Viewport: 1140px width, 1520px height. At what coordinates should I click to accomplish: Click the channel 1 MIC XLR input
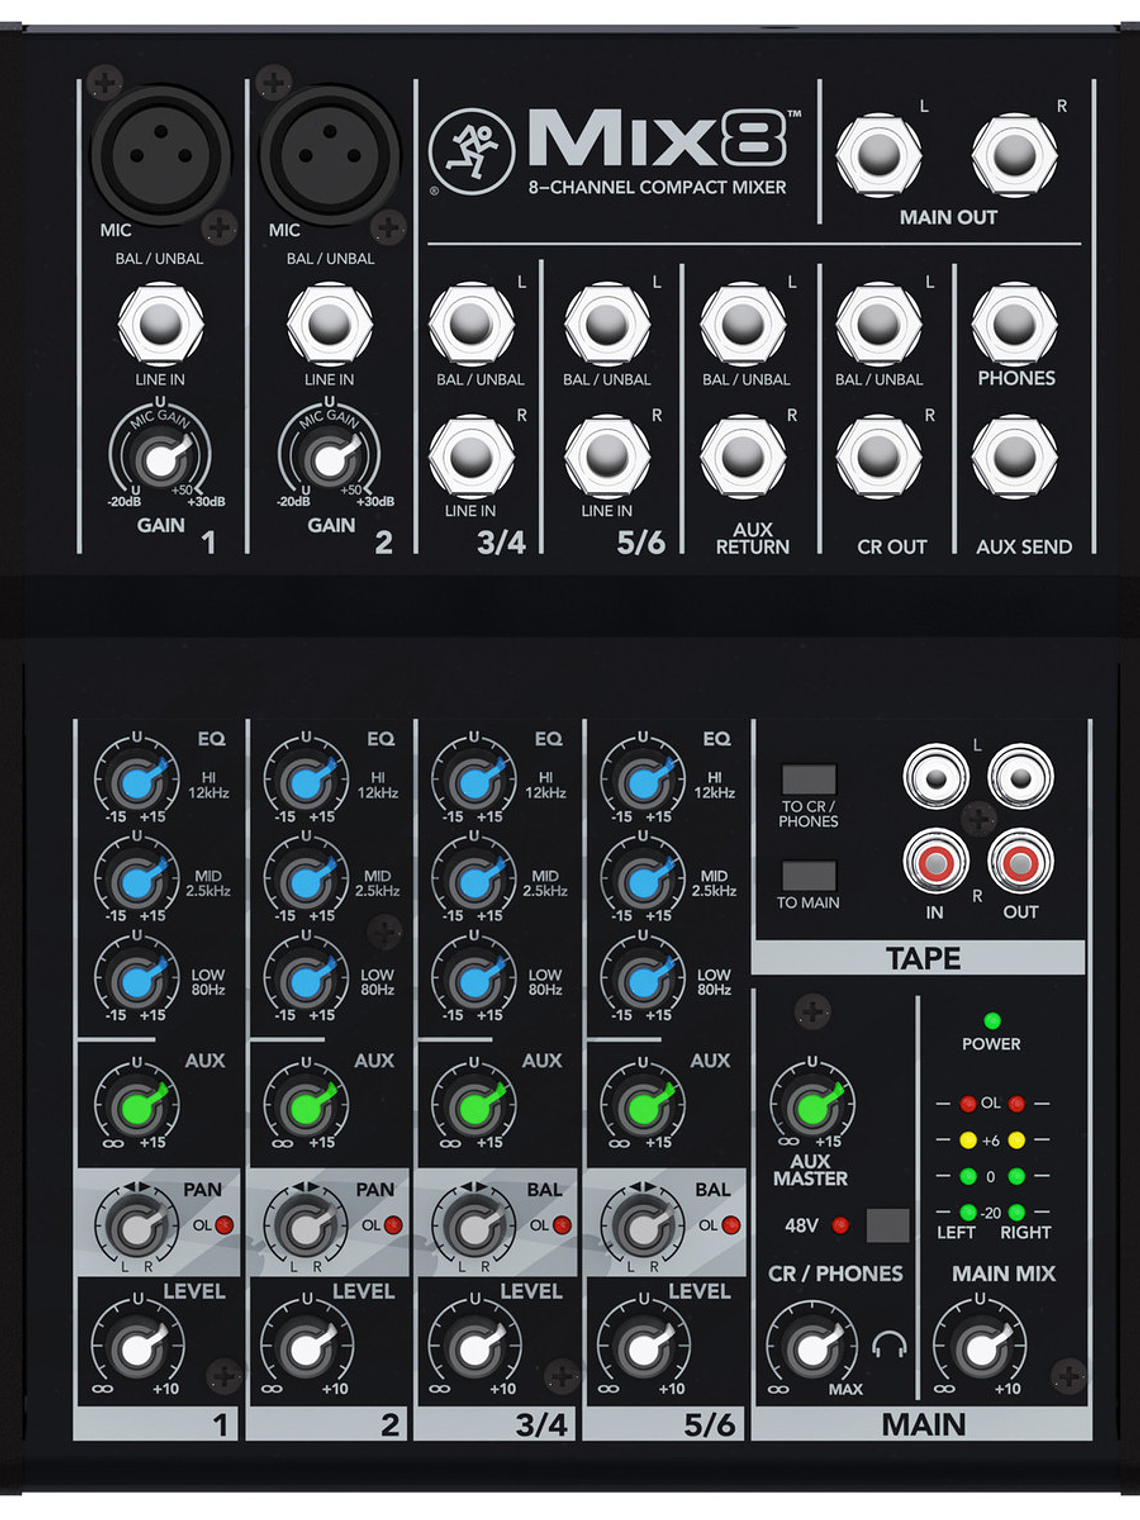160,155
